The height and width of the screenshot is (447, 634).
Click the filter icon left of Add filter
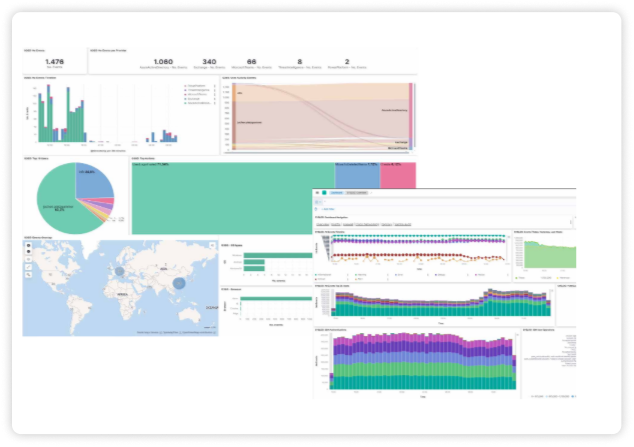click(x=318, y=207)
